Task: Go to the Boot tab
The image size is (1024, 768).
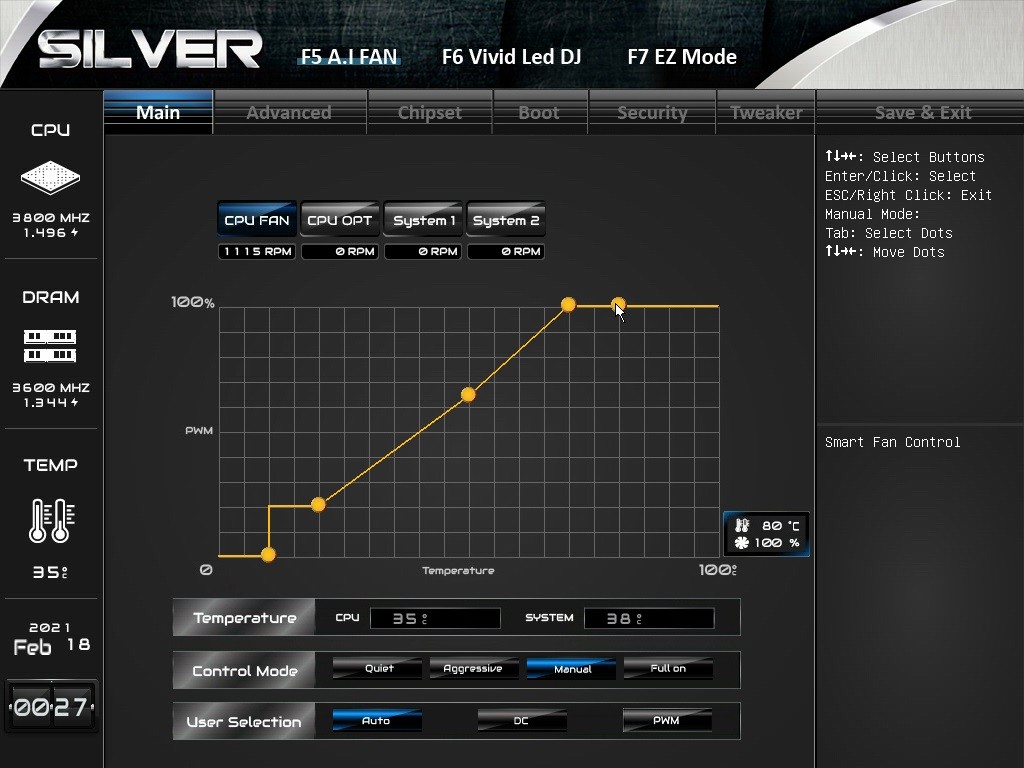Action: coord(539,112)
